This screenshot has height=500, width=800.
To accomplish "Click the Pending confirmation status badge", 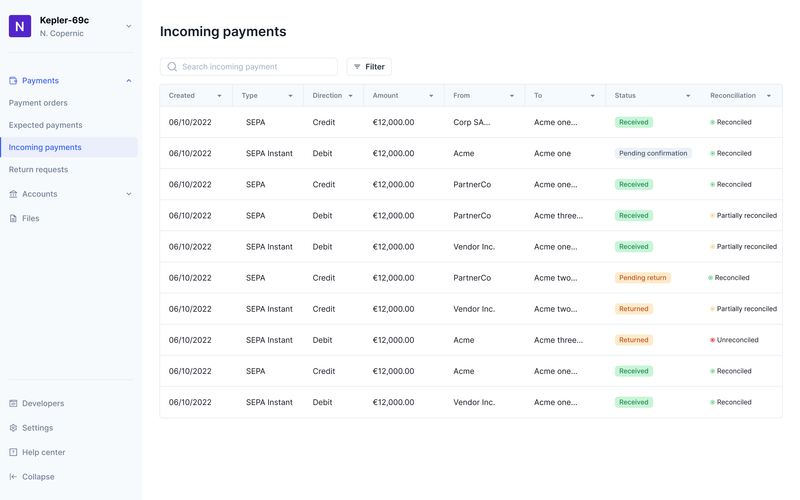I will coord(653,154).
